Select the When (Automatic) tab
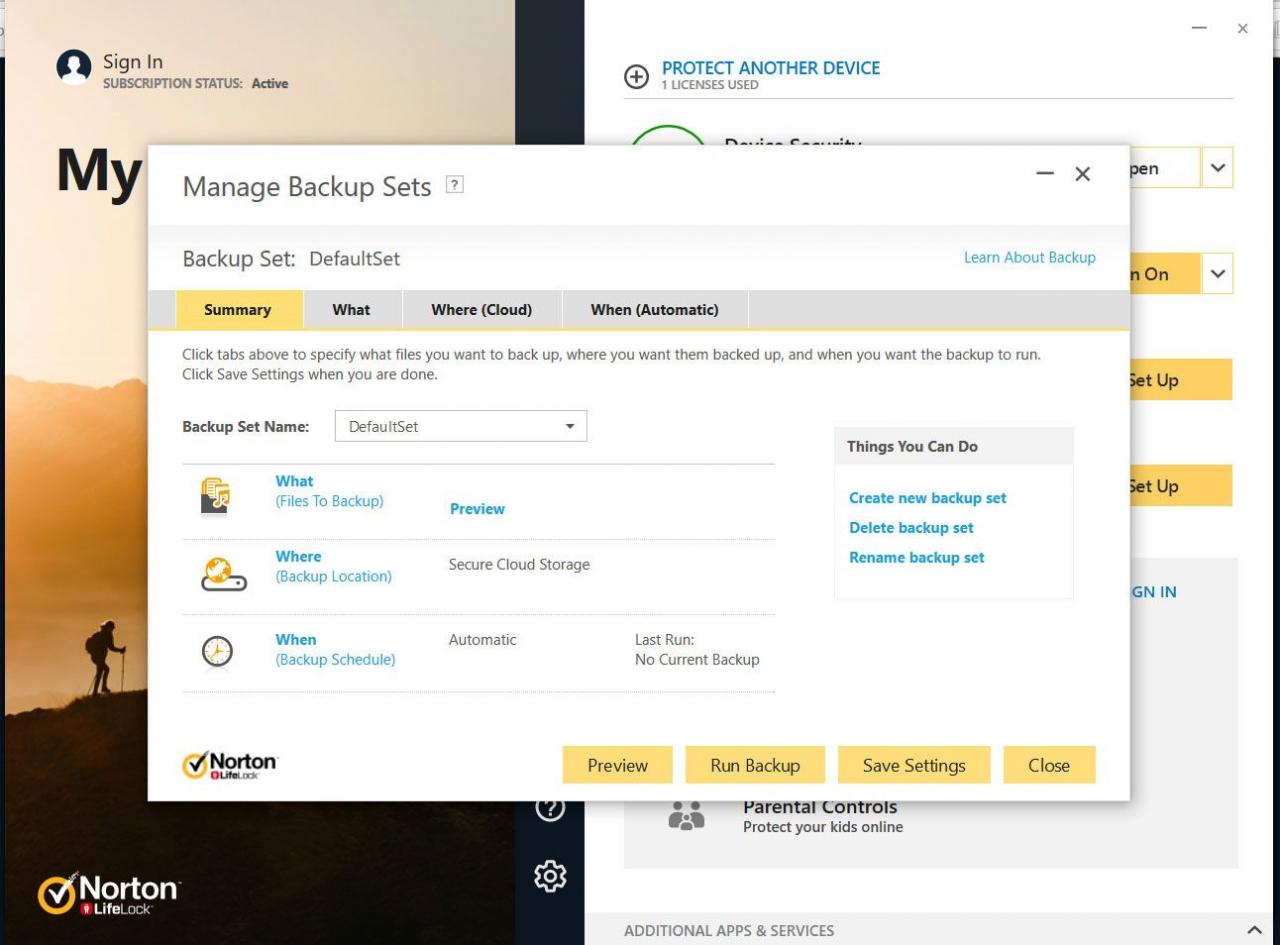The height and width of the screenshot is (945, 1280). pos(654,310)
